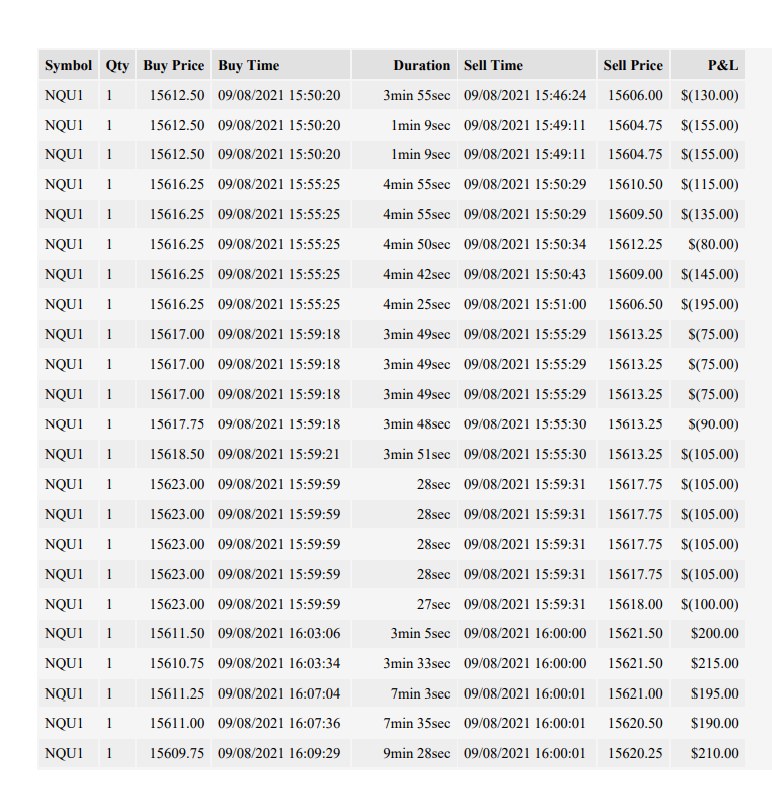Viewport: 772px width, 798px height.
Task: Select the $(80.00) P&L cell
Action: 713,244
